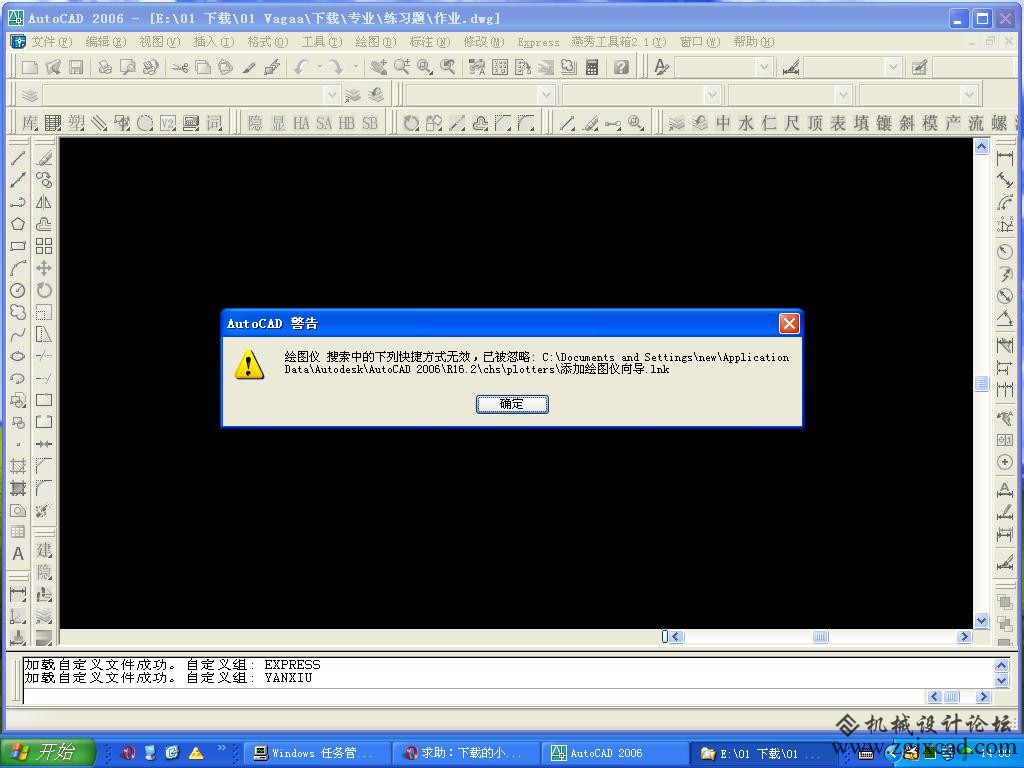Open the Hatch tool
The width and height of the screenshot is (1024, 768).
coord(18,466)
